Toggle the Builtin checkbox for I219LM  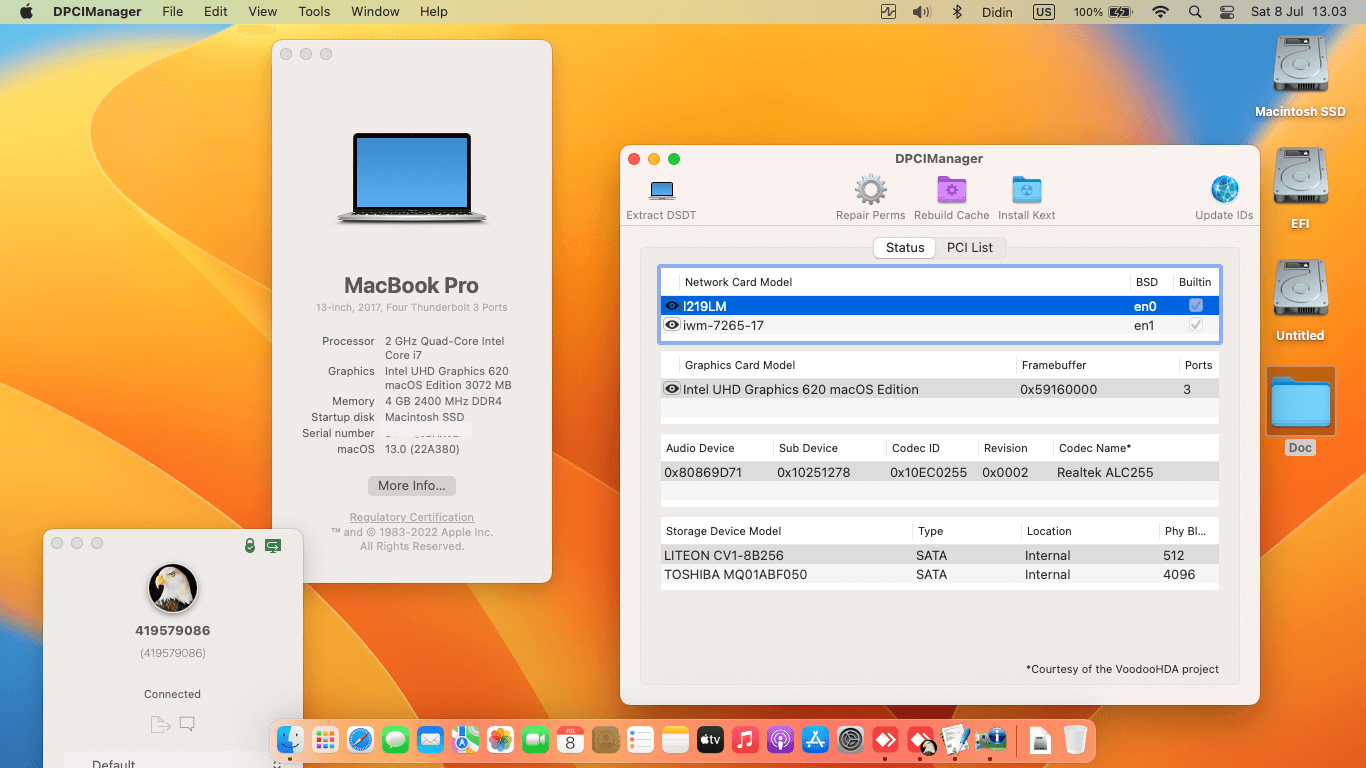click(x=1195, y=306)
